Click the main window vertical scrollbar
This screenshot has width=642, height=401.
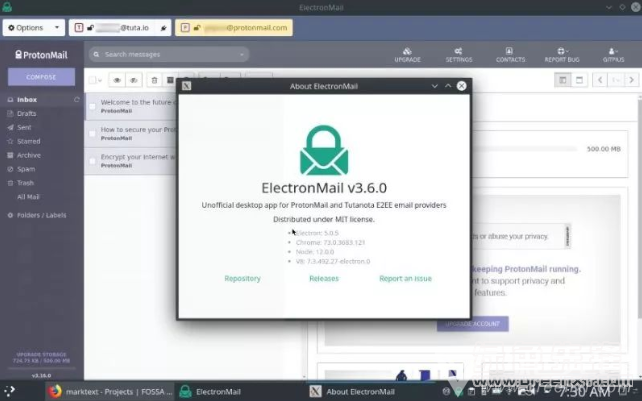click(x=640, y=207)
